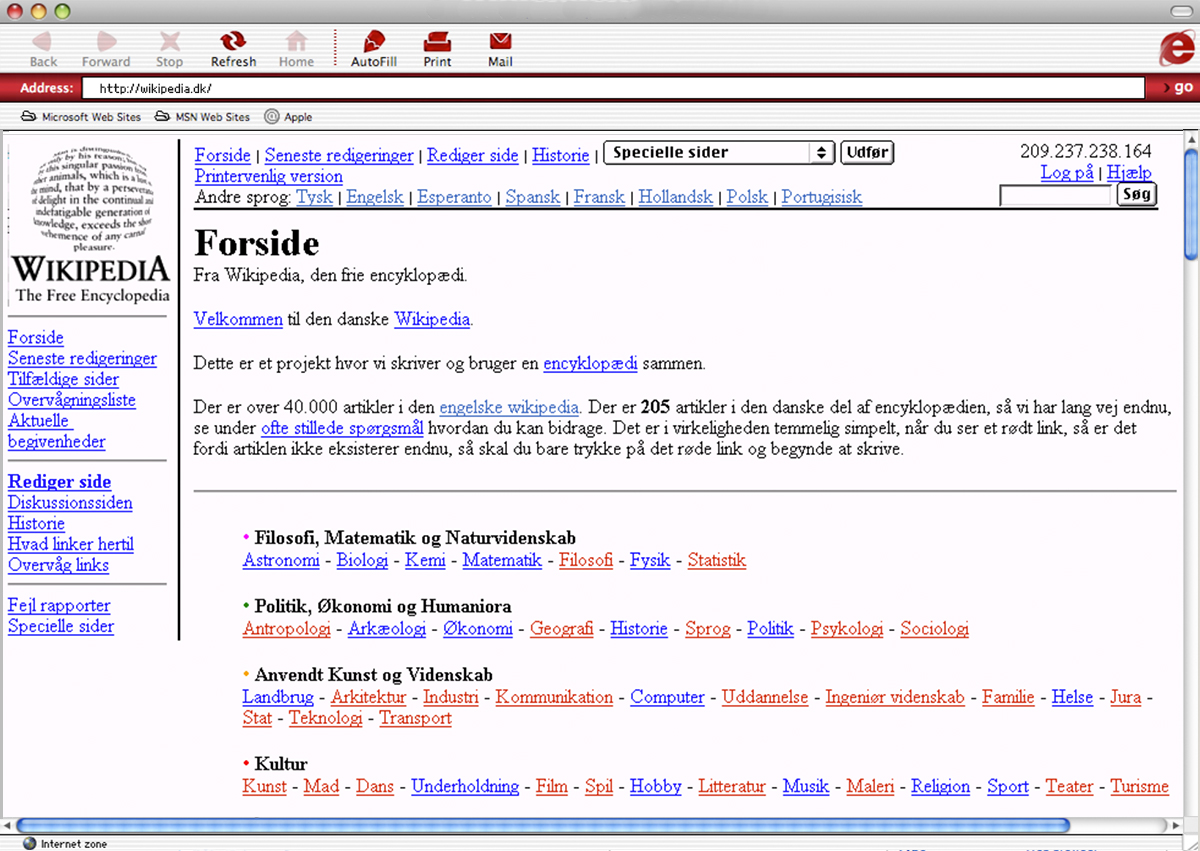Image resolution: width=1200 pixels, height=851 pixels.
Task: Open the Printervenlig version link
Action: point(268,176)
